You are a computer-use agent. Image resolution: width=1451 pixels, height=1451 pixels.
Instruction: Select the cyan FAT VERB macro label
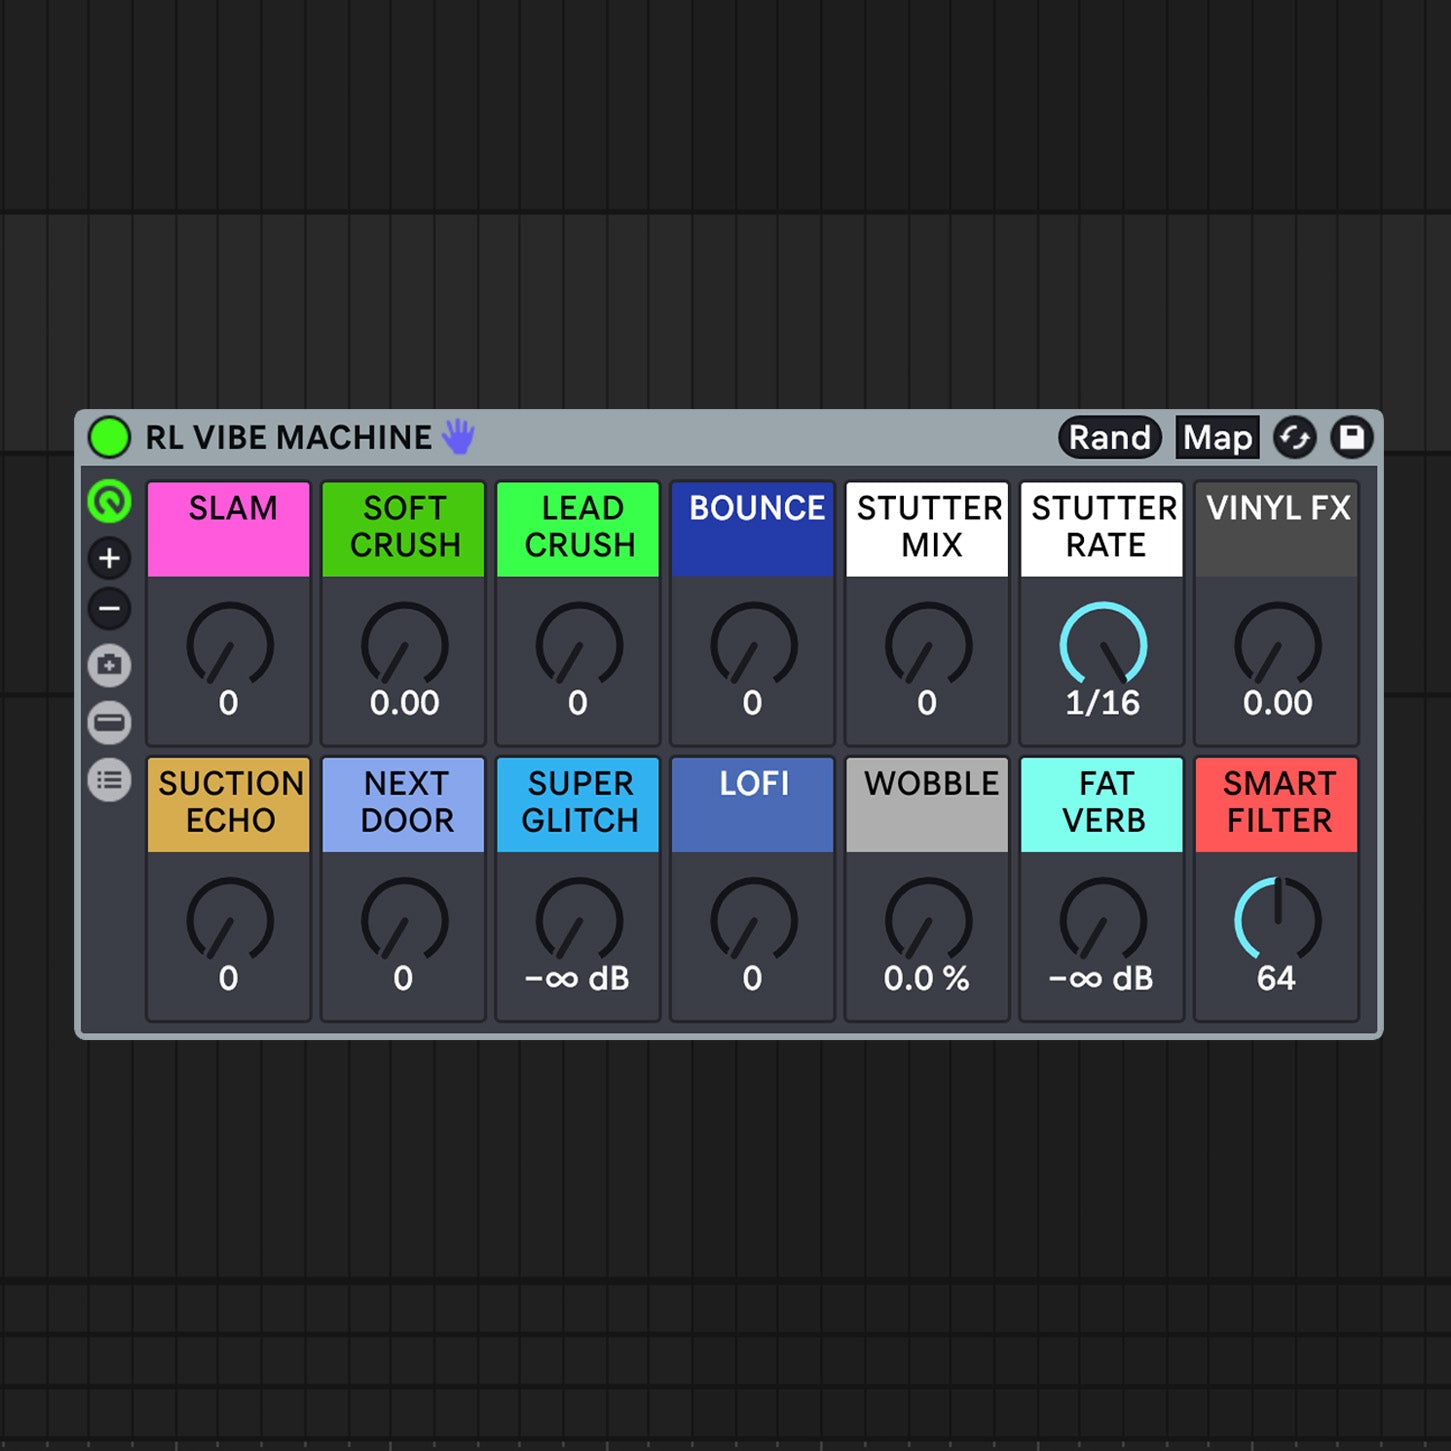pyautogui.click(x=1102, y=803)
